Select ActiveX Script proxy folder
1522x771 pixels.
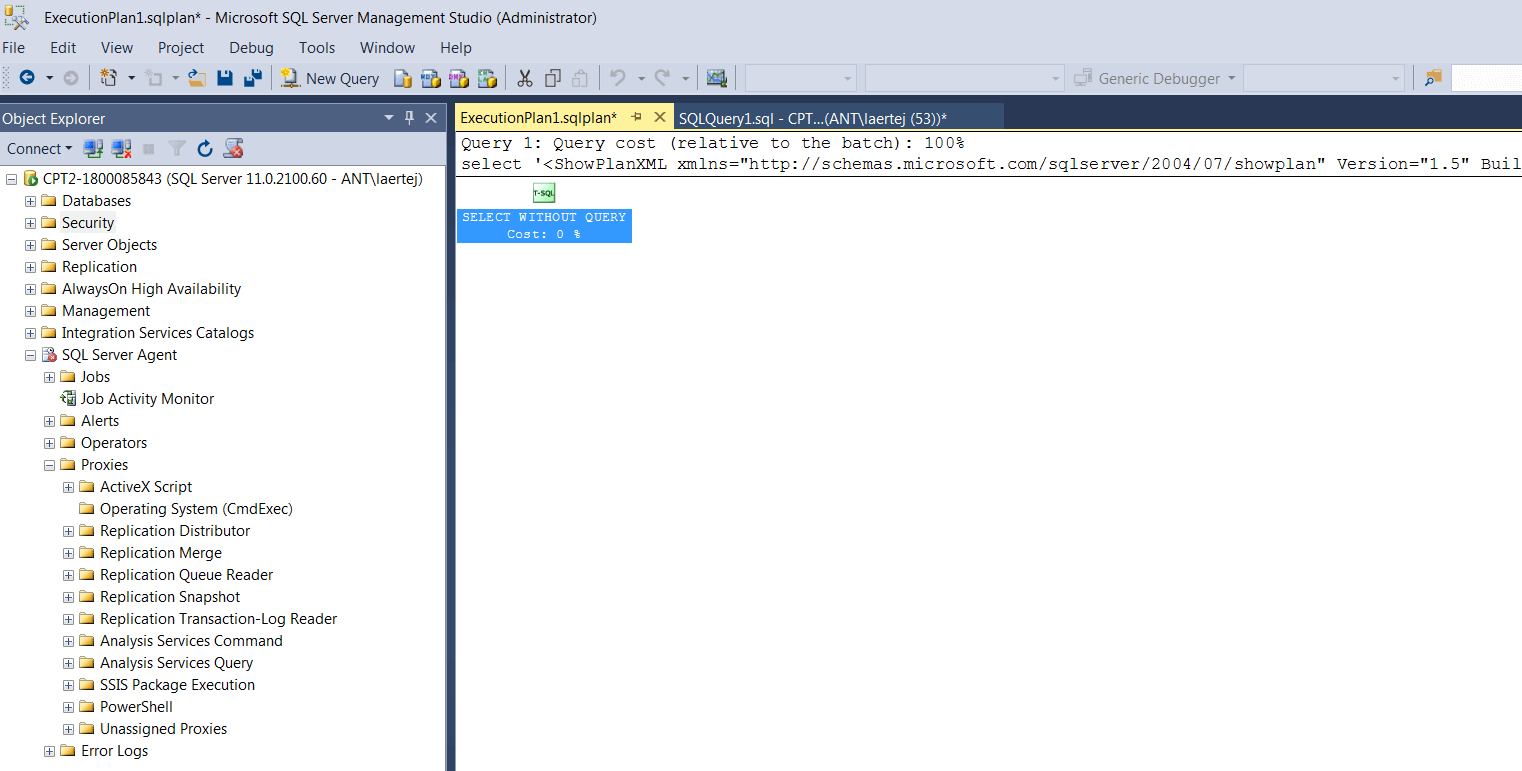pos(146,487)
